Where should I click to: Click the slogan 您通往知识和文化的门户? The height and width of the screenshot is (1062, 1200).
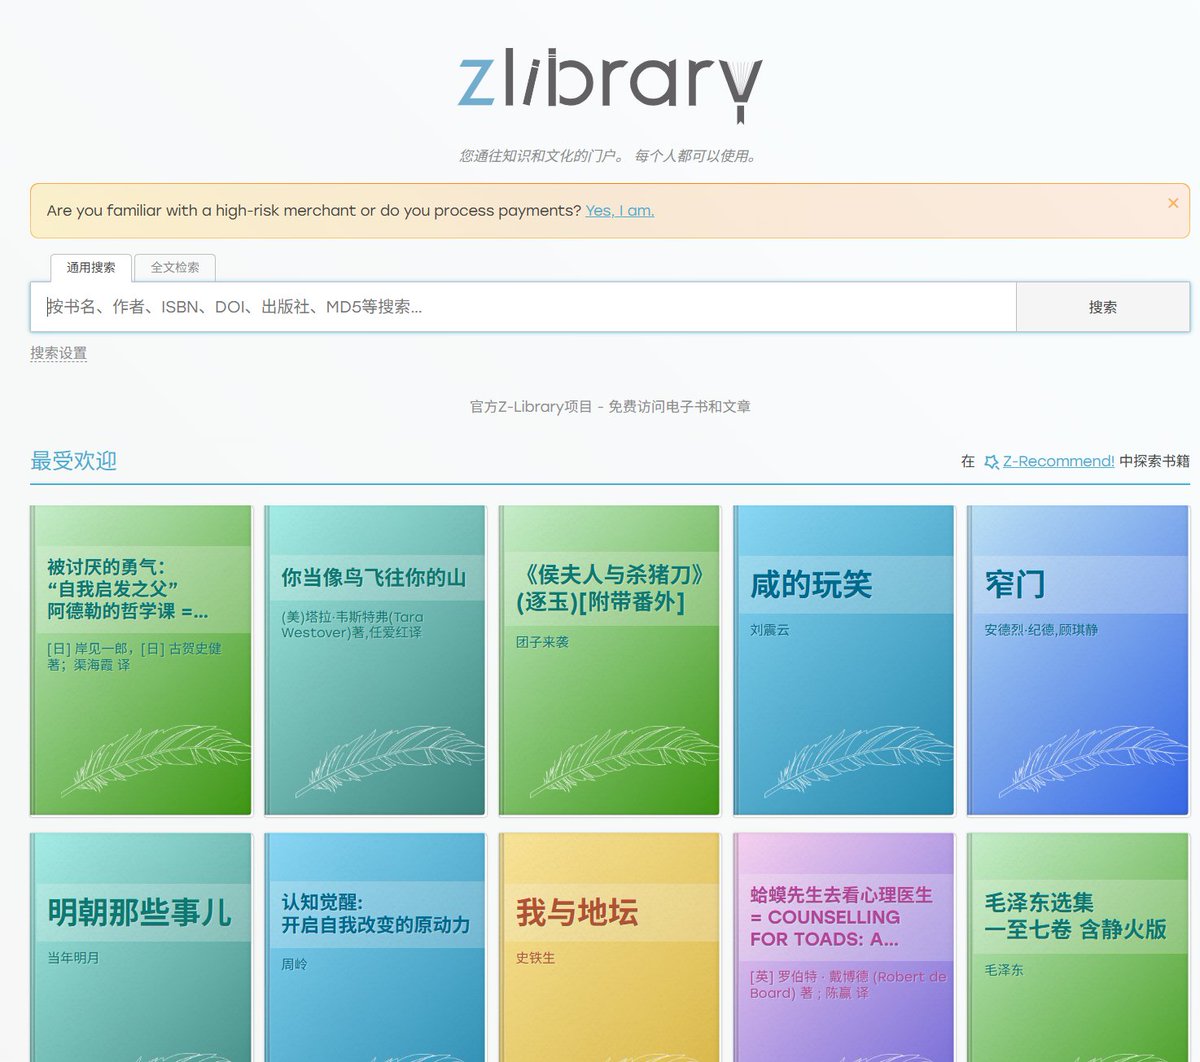pos(609,156)
